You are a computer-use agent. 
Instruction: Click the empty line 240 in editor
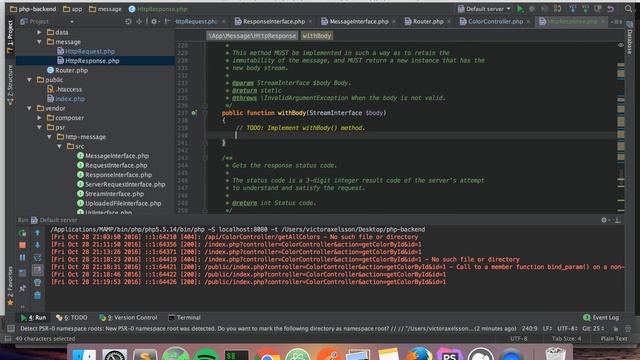(x=412, y=135)
